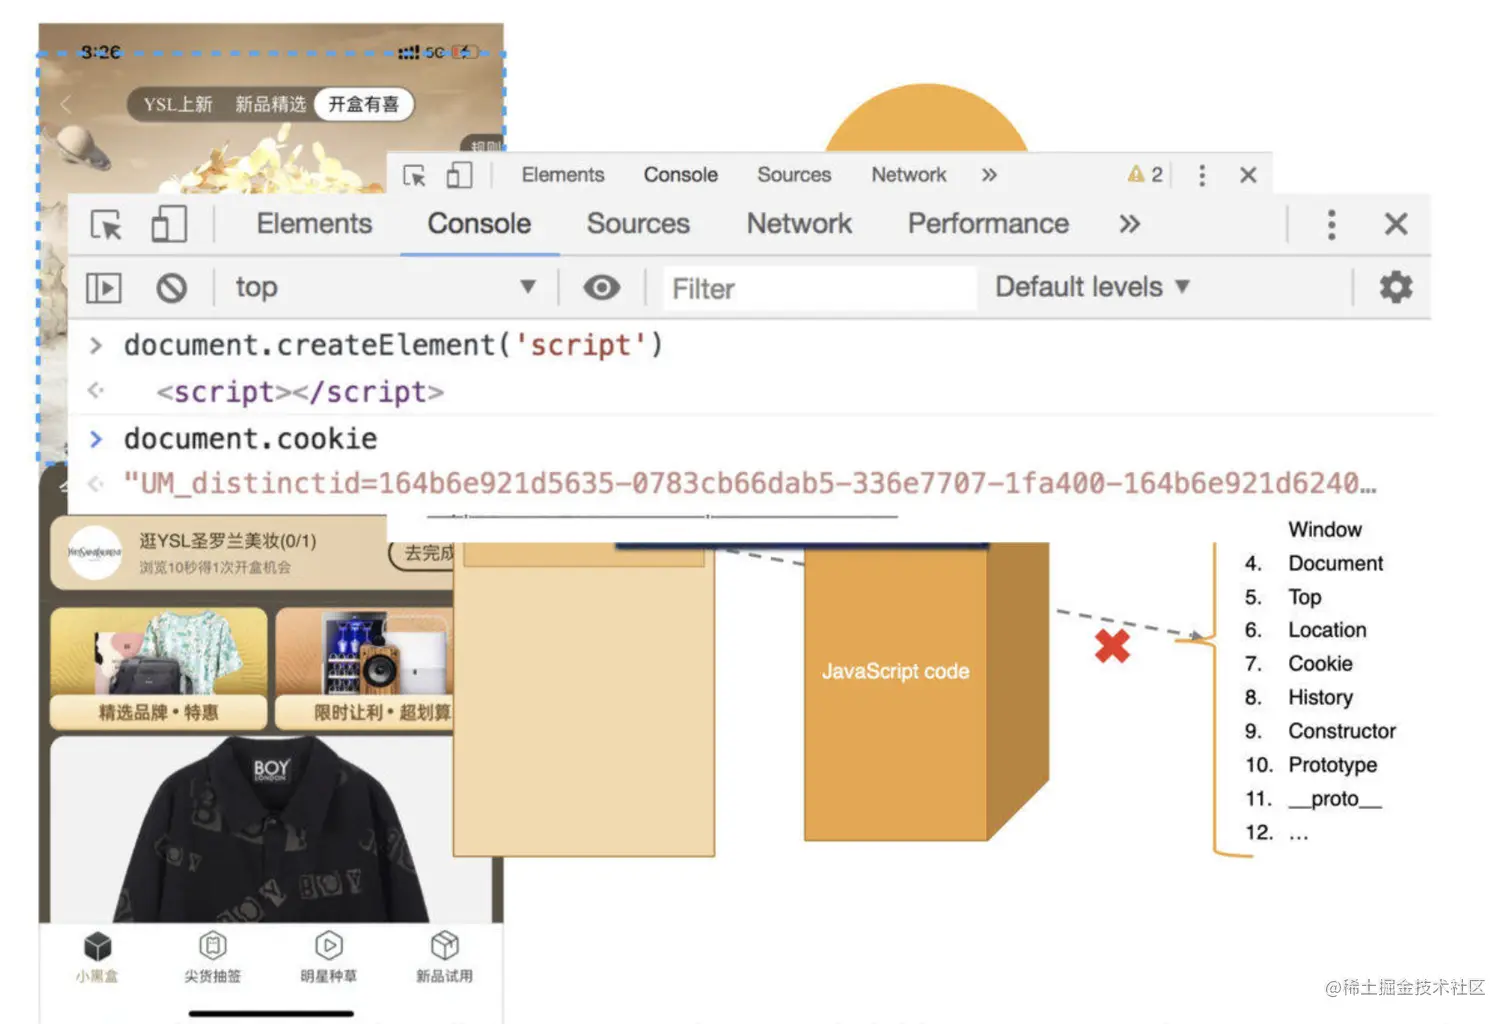Toggle the small device icon in the back DevTools window

[x=459, y=175]
